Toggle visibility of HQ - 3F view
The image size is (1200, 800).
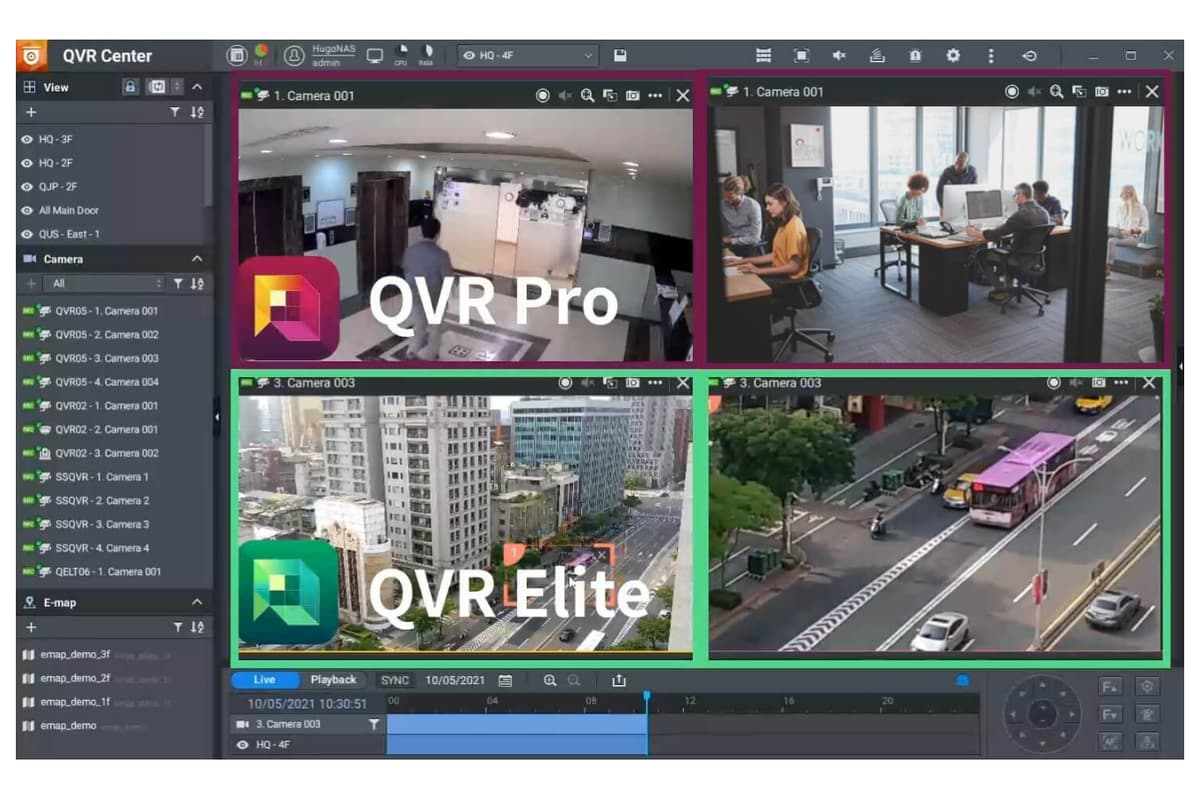28,139
